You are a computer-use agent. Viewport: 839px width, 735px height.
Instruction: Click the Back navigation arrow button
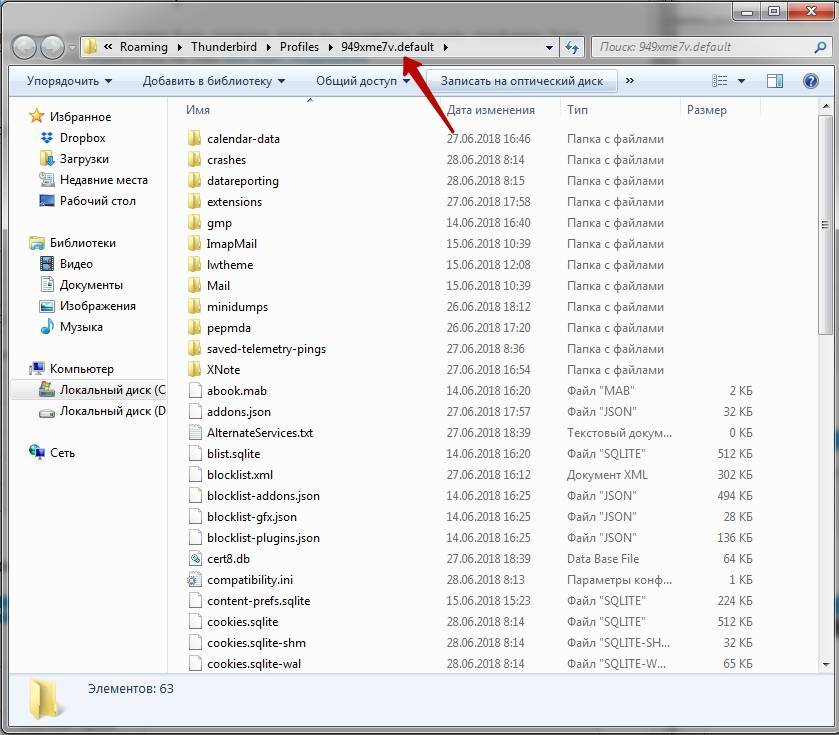pos(24,47)
